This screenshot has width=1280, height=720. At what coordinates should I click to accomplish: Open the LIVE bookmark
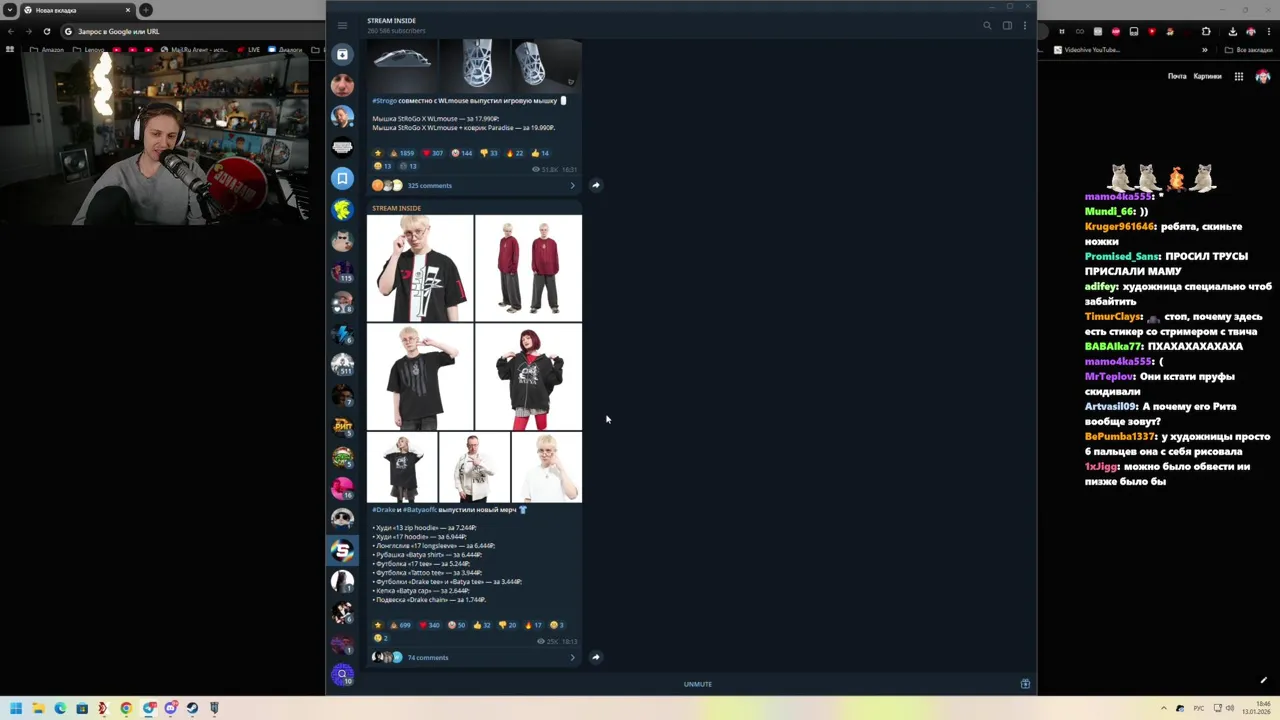click(248, 49)
